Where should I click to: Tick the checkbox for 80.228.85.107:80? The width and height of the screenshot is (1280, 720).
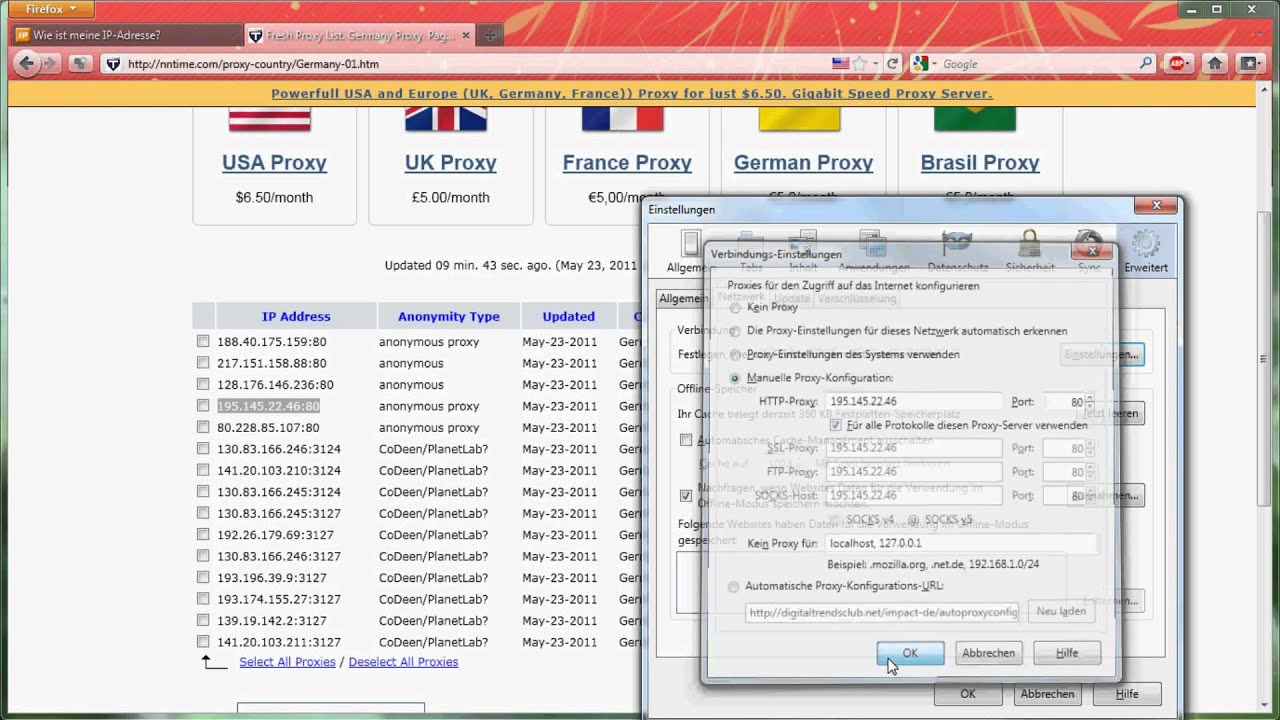pyautogui.click(x=203, y=427)
